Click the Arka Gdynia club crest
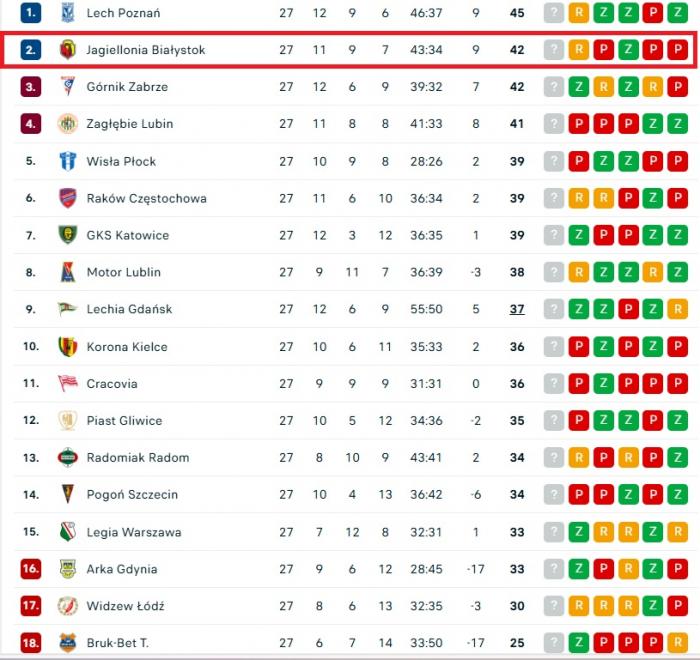The image size is (700, 660). (x=68, y=569)
